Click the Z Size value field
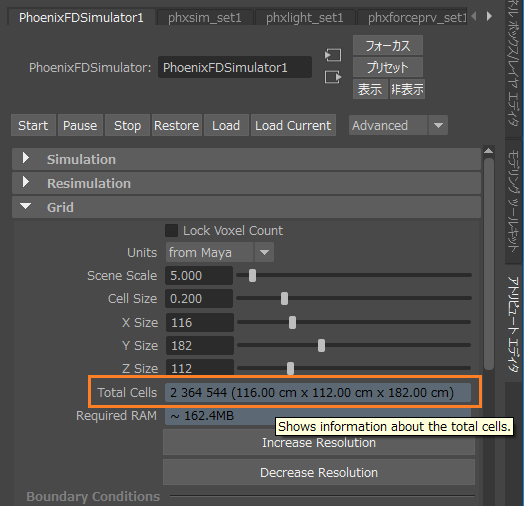Viewport: 524px width, 506px height. (x=200, y=368)
